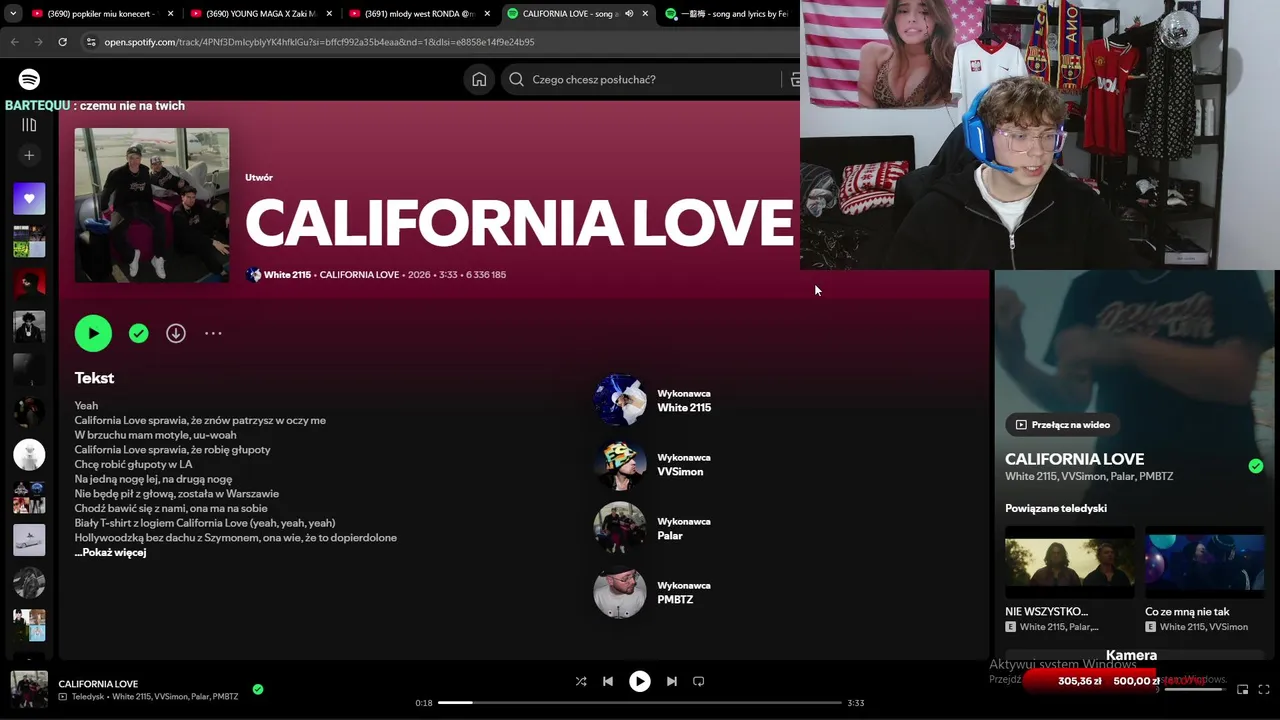Create a playlist with the plus icon

pyautogui.click(x=29, y=155)
